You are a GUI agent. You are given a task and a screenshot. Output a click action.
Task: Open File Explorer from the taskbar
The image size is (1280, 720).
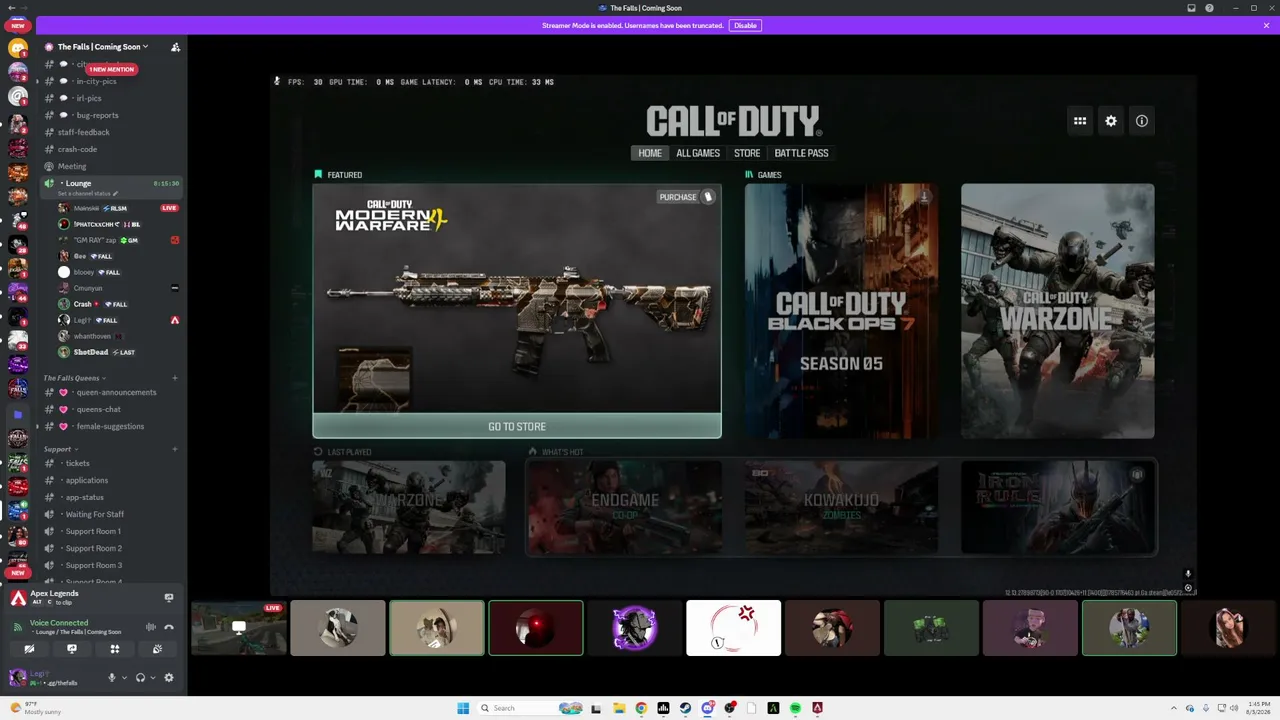(x=619, y=708)
